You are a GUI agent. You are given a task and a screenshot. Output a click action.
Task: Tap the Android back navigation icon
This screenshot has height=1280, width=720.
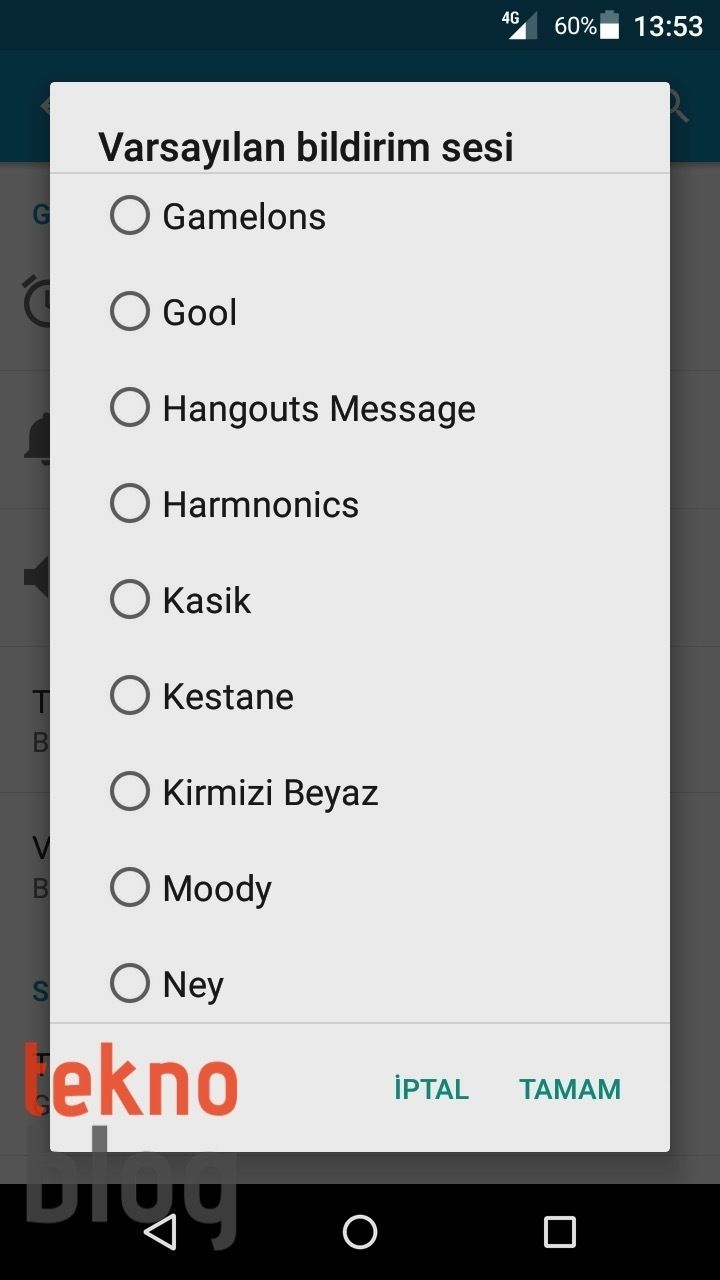tap(161, 1232)
